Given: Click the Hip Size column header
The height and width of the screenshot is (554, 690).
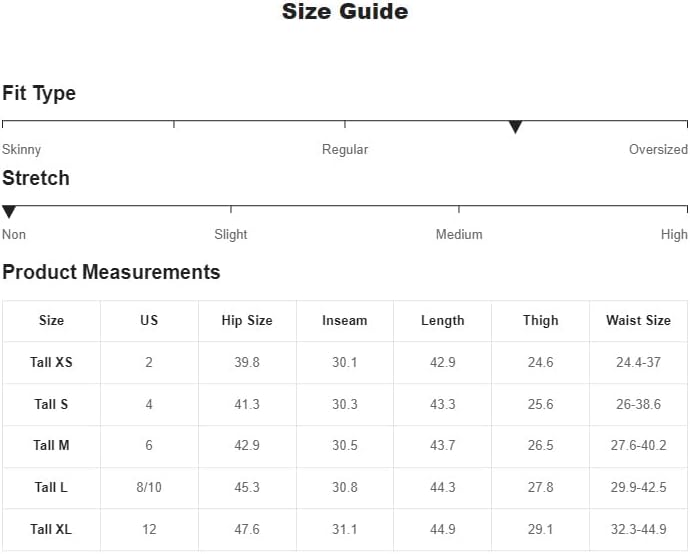Looking at the screenshot, I should coord(247,321).
